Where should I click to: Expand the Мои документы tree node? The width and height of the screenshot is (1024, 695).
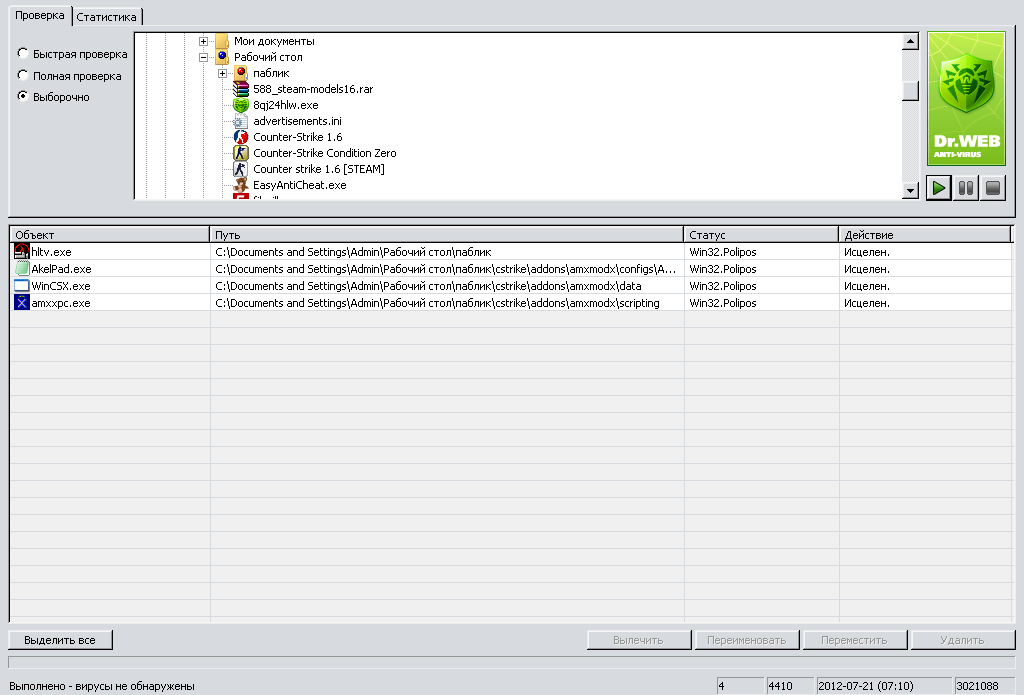pos(203,41)
